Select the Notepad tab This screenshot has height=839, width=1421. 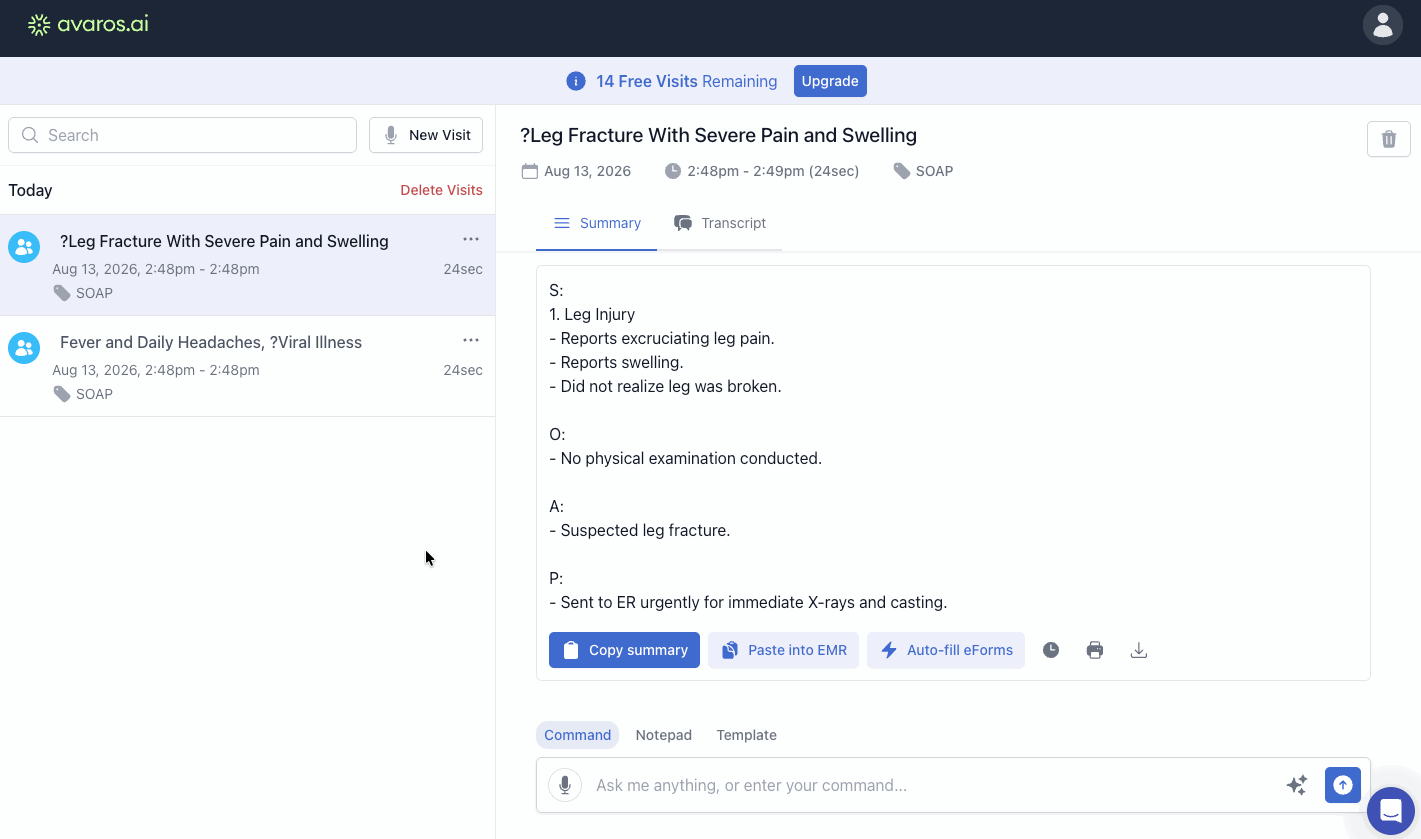point(664,735)
